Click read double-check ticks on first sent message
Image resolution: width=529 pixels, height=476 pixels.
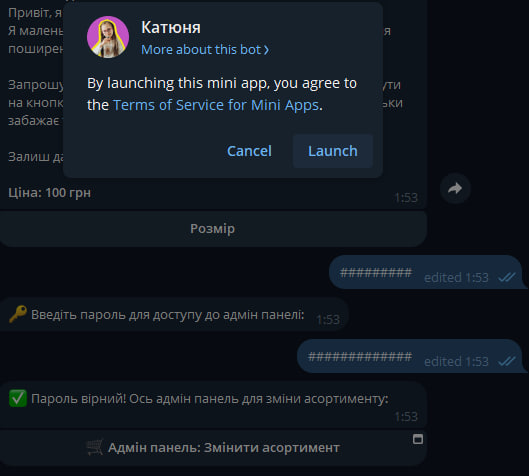[x=507, y=277]
